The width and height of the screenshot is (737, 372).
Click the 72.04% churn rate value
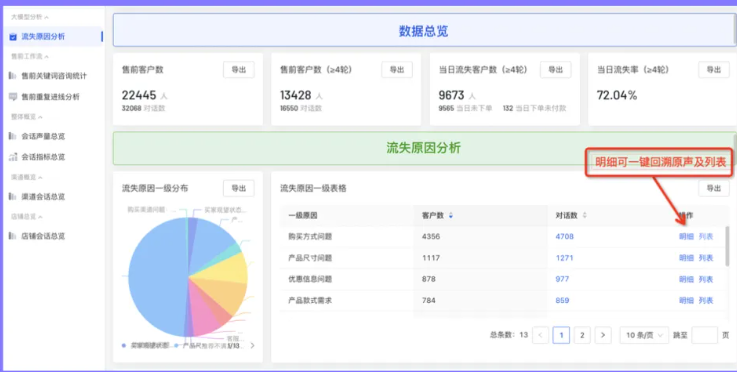pos(617,95)
